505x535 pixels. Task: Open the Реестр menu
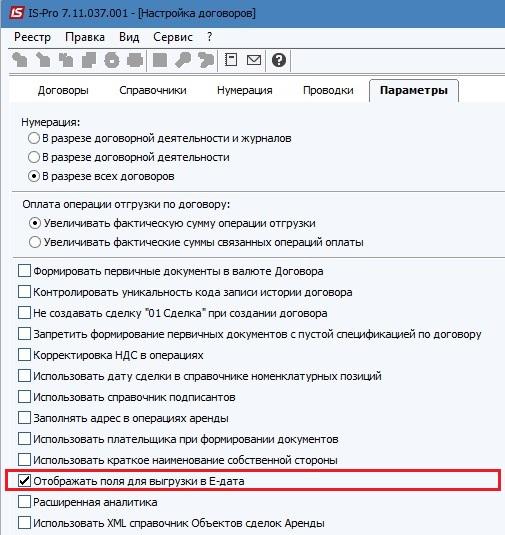coord(32,37)
